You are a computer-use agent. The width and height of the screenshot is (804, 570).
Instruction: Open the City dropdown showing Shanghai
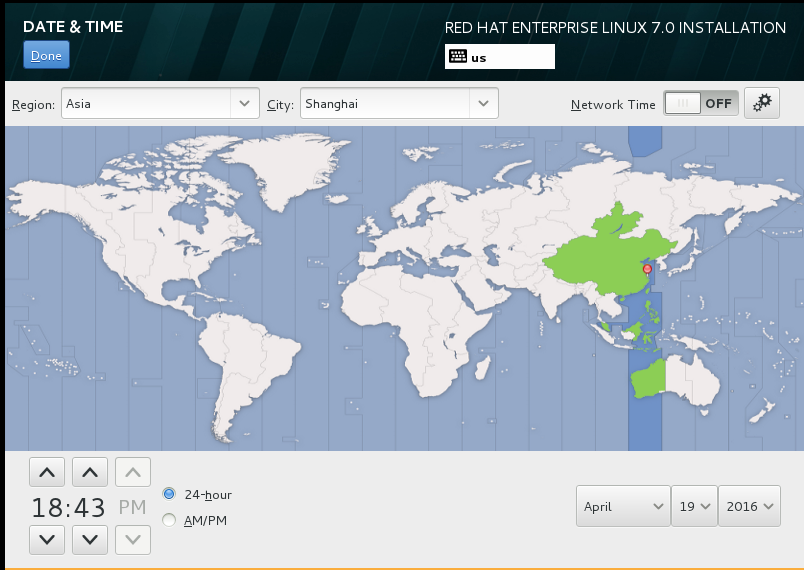399,103
